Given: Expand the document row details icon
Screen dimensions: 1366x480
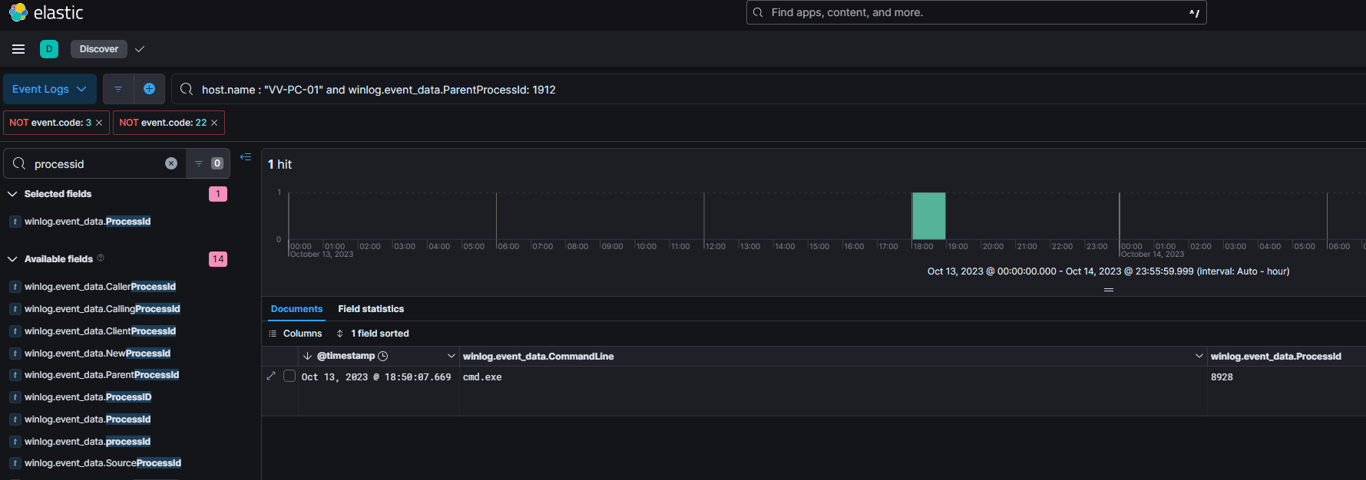Looking at the screenshot, I should pyautogui.click(x=271, y=377).
